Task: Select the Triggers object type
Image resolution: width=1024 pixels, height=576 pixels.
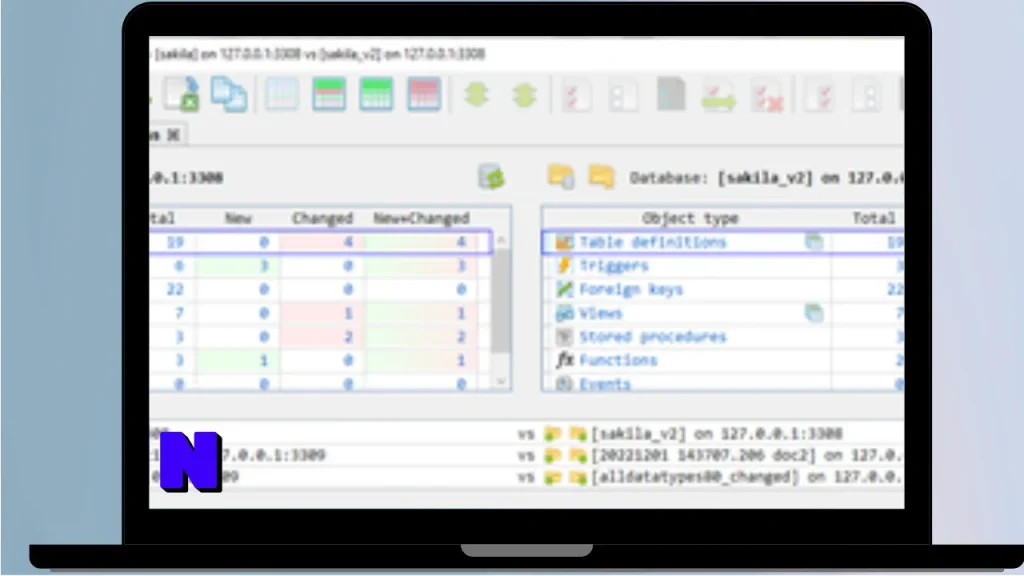Action: pos(614,266)
